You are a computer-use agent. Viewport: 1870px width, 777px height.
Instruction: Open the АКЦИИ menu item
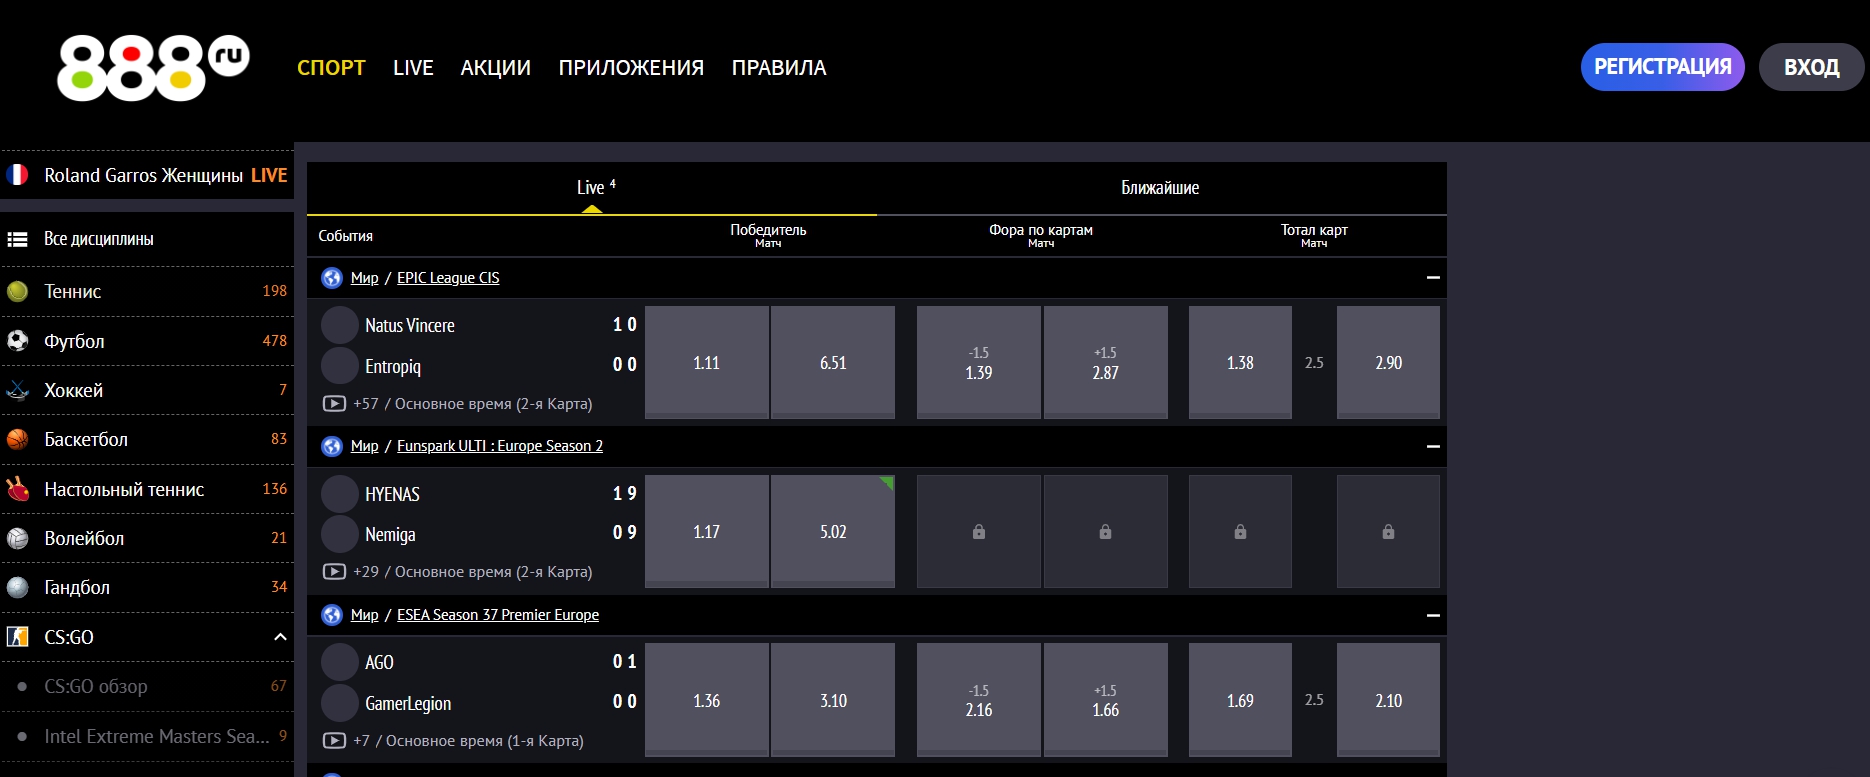(495, 68)
